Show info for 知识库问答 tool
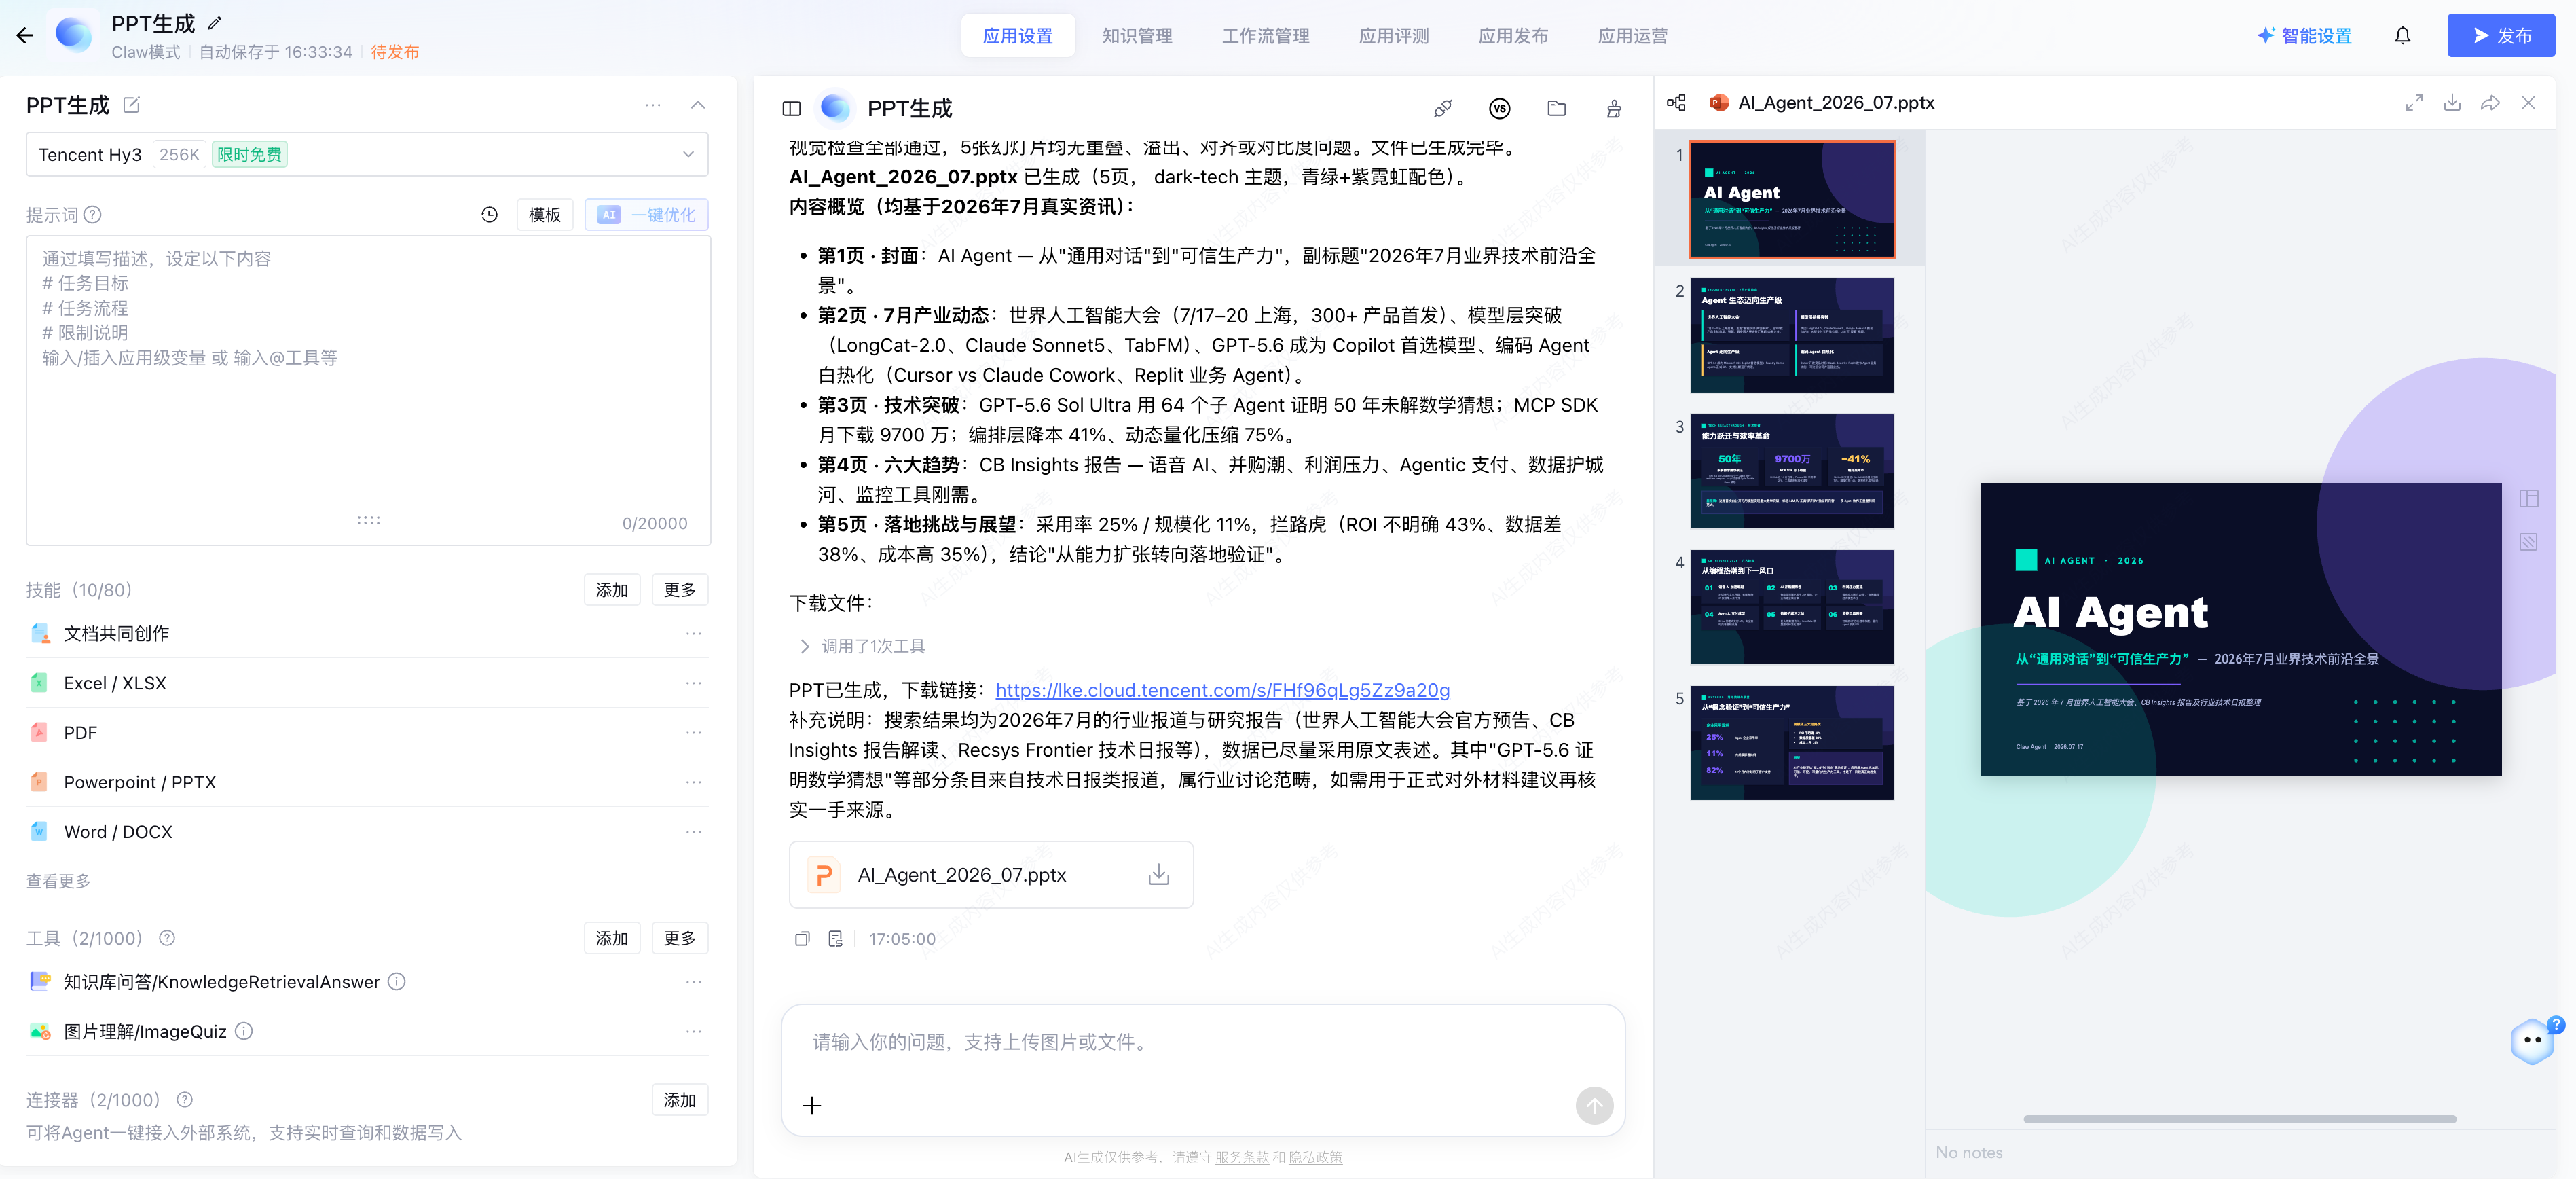The image size is (2576, 1179). [x=397, y=982]
